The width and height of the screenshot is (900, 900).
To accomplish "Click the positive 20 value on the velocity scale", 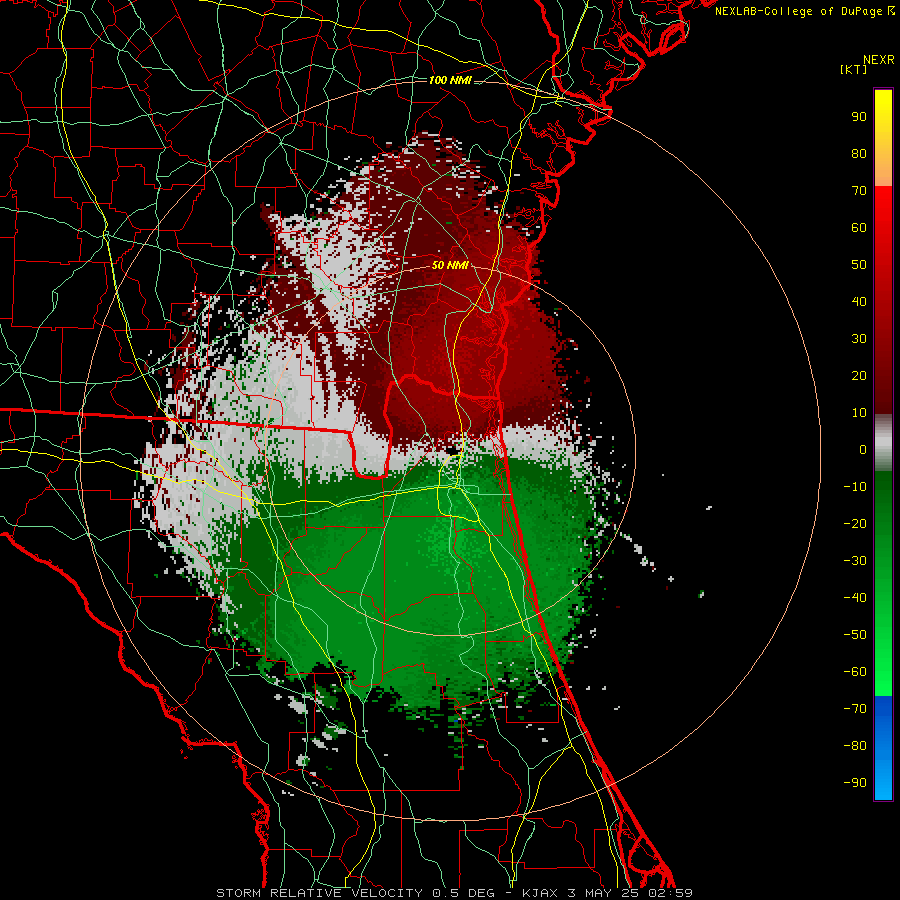I will pos(859,376).
